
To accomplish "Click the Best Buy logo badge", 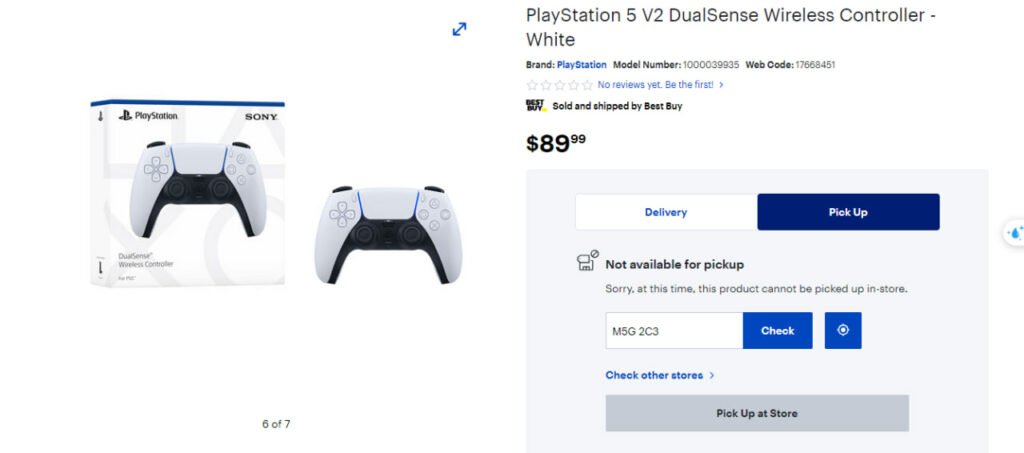I will click(x=536, y=105).
